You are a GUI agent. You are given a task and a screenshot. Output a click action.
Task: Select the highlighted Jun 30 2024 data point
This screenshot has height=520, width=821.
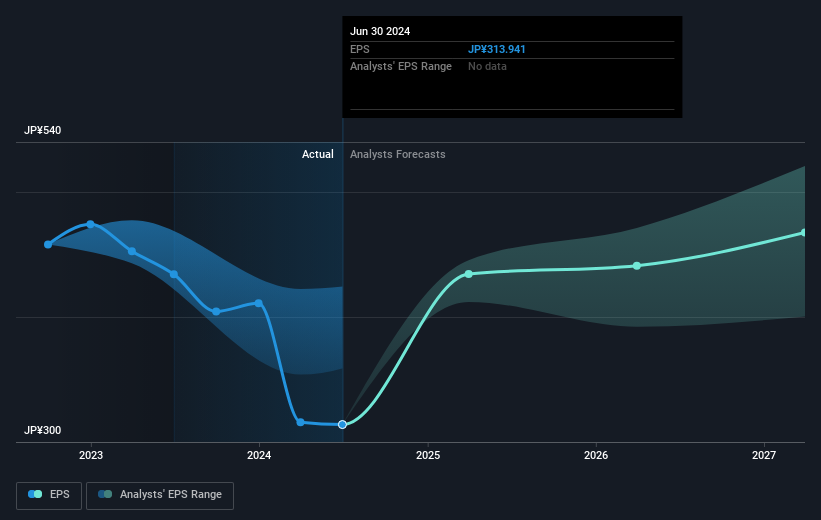[x=342, y=424]
